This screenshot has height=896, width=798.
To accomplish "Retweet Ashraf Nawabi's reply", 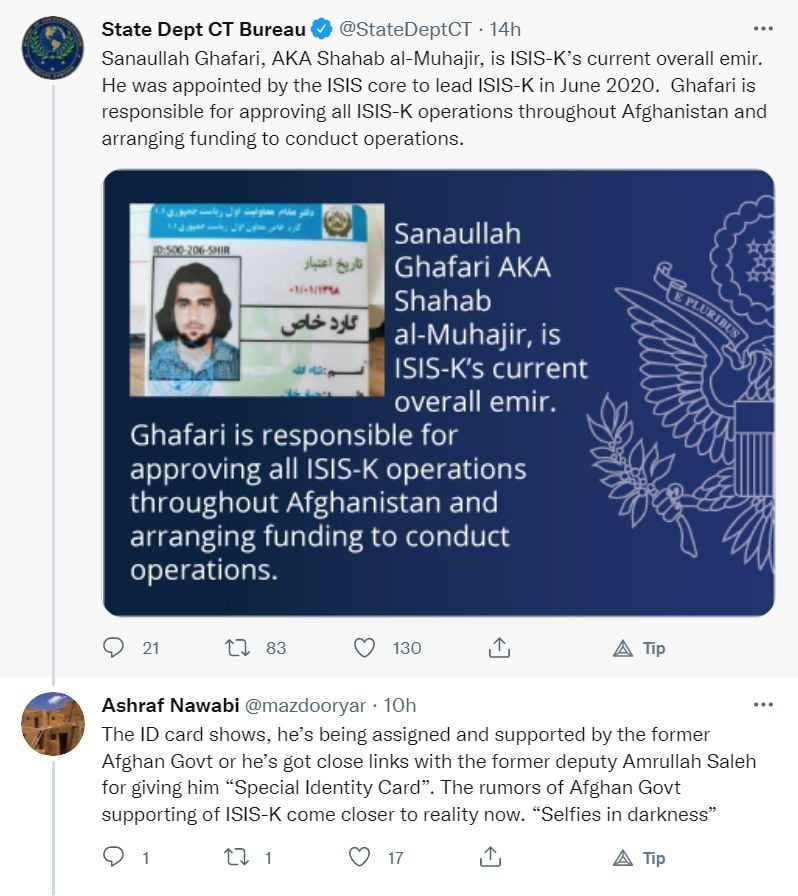I will [x=238, y=857].
